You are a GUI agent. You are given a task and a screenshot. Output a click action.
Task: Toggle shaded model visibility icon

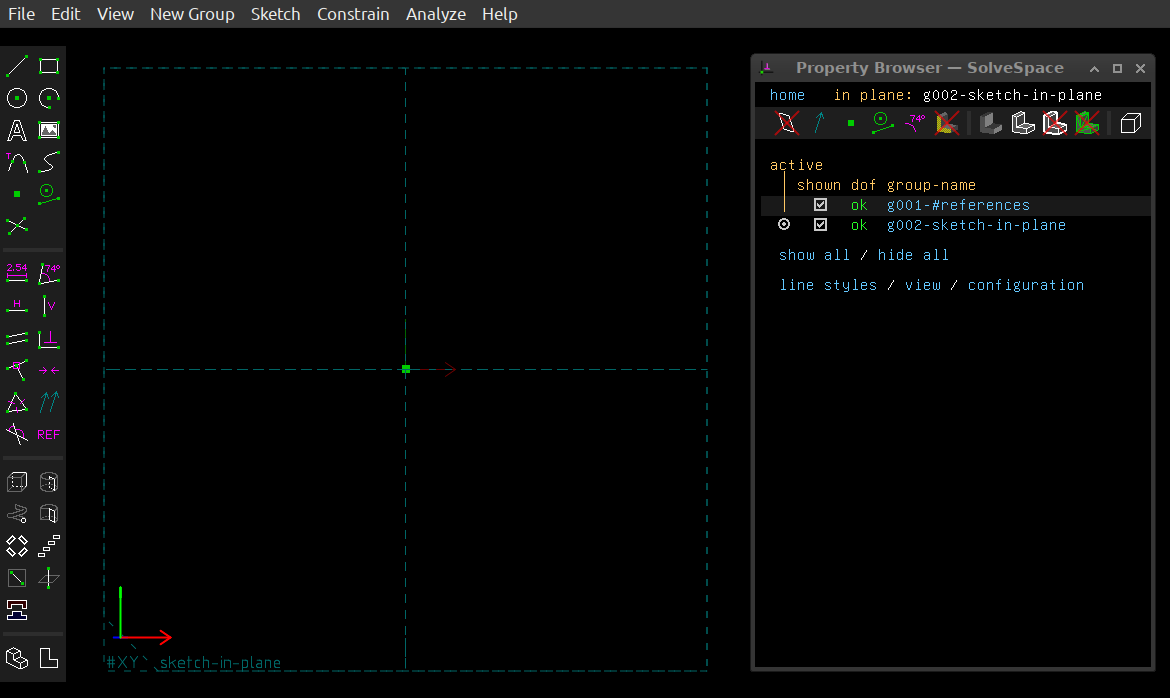click(x=990, y=123)
